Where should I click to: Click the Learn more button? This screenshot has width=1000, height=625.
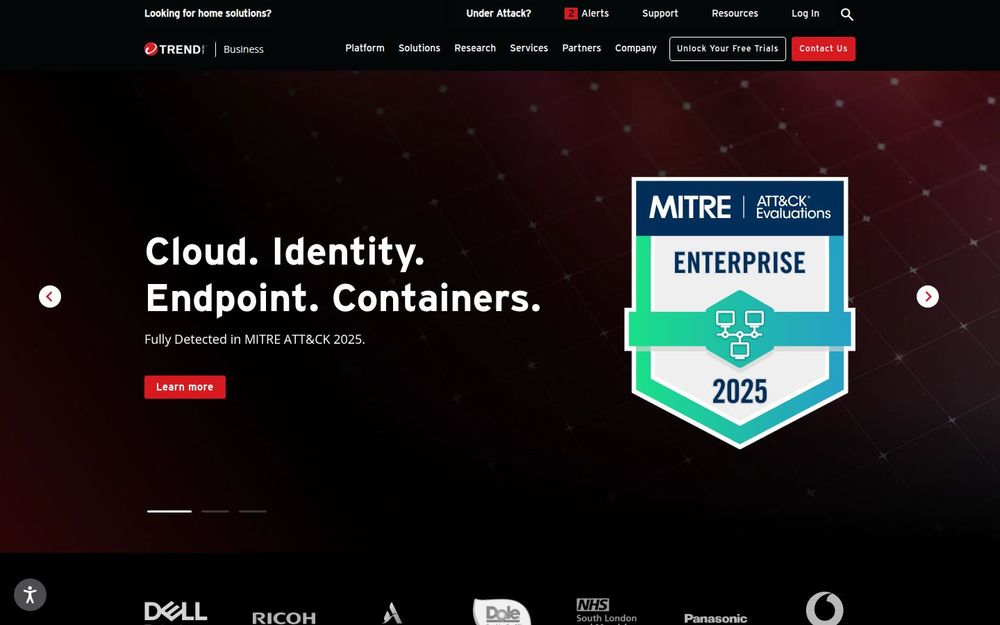185,387
